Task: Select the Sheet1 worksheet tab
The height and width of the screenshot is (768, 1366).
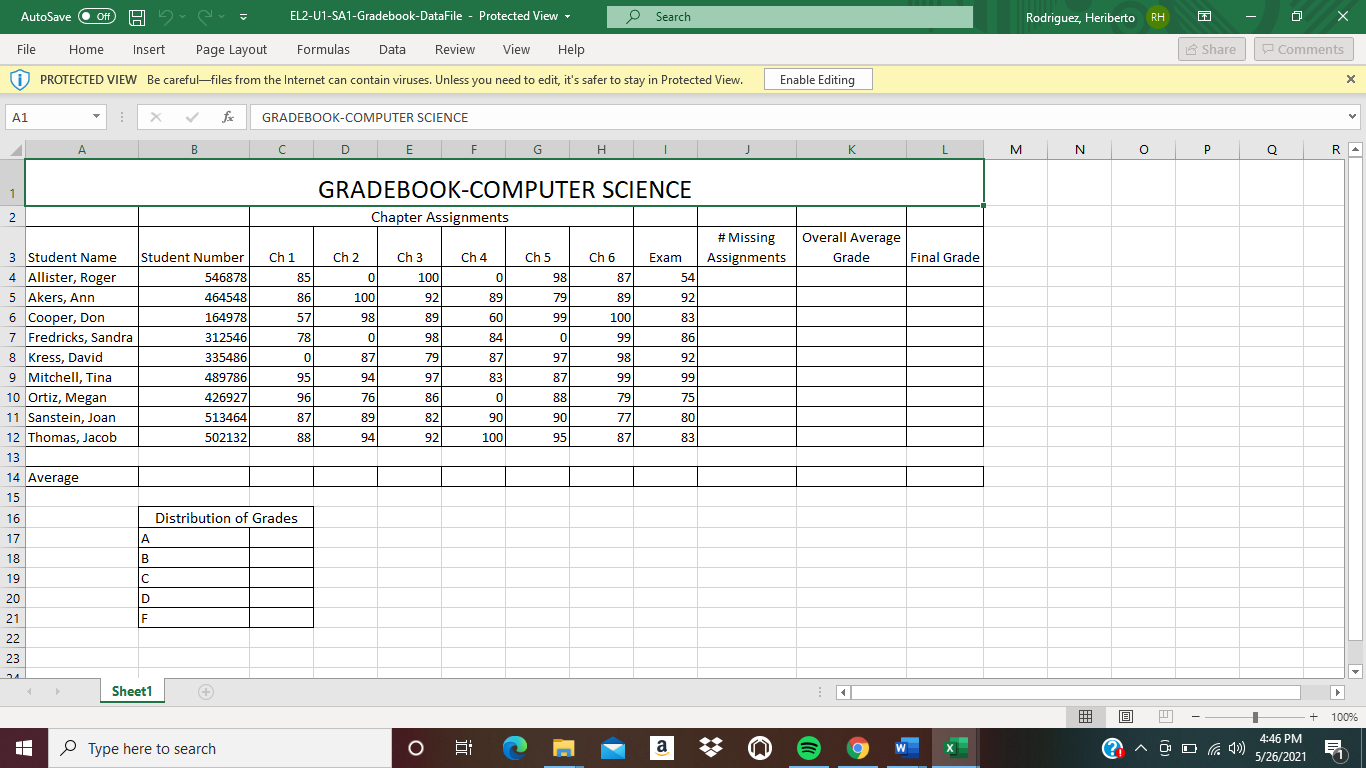Action: point(132,691)
